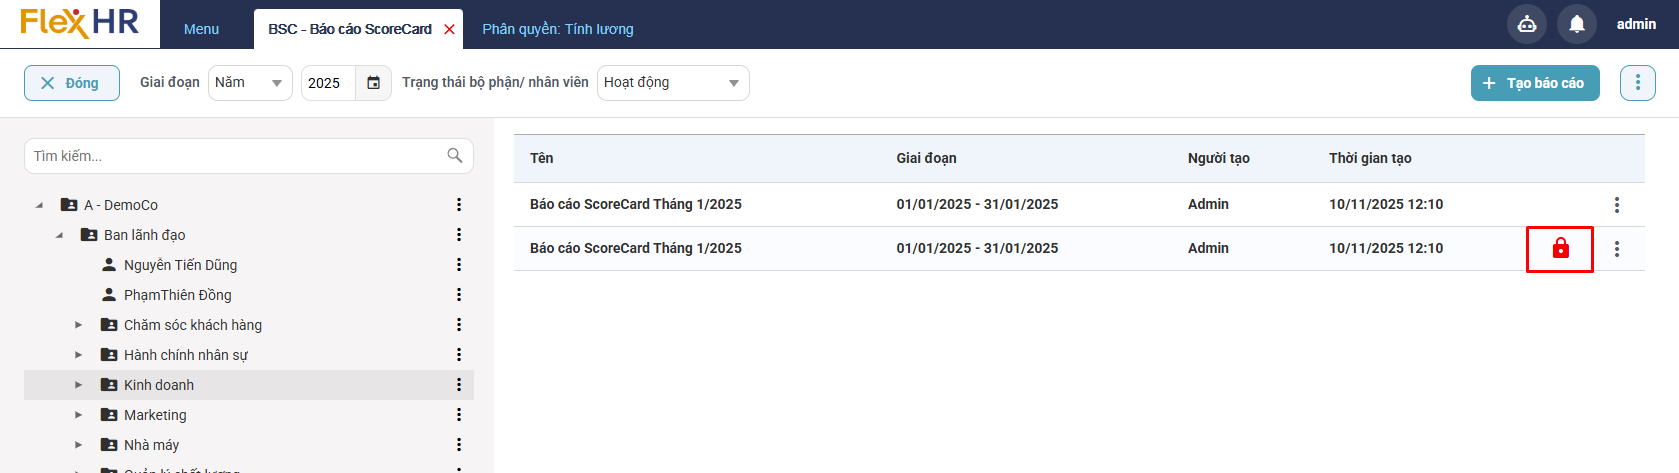Open the notifications bell
This screenshot has width=1679, height=473.
[x=1576, y=24]
